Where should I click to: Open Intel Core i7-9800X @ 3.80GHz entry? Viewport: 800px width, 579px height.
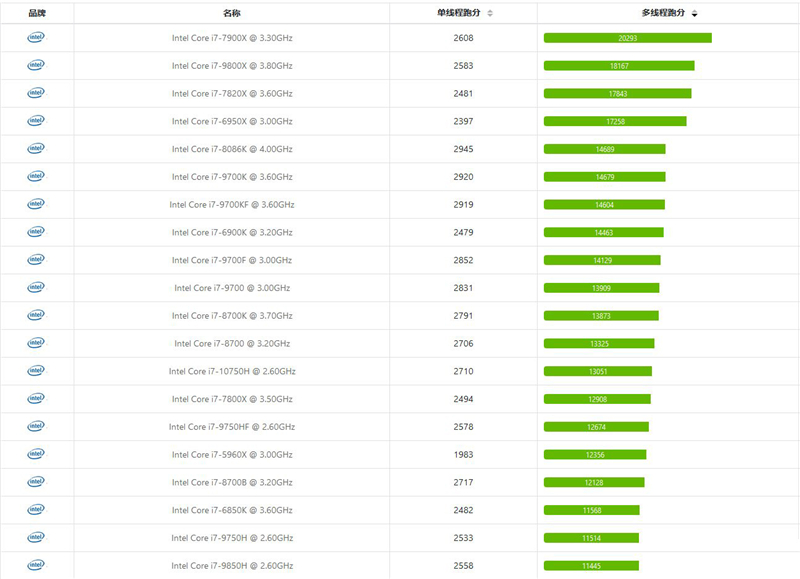coord(232,66)
